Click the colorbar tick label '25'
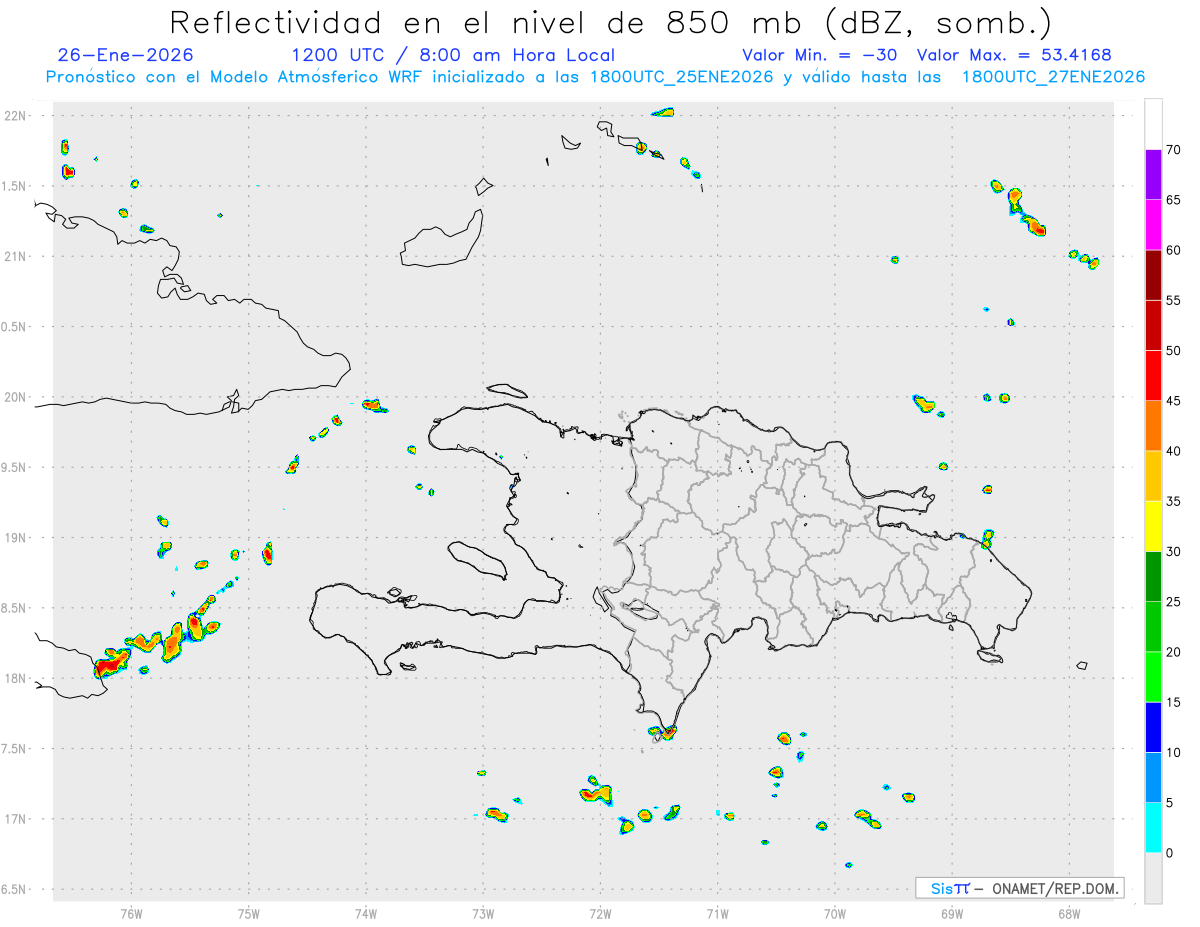1200x927 pixels. 1173,602
